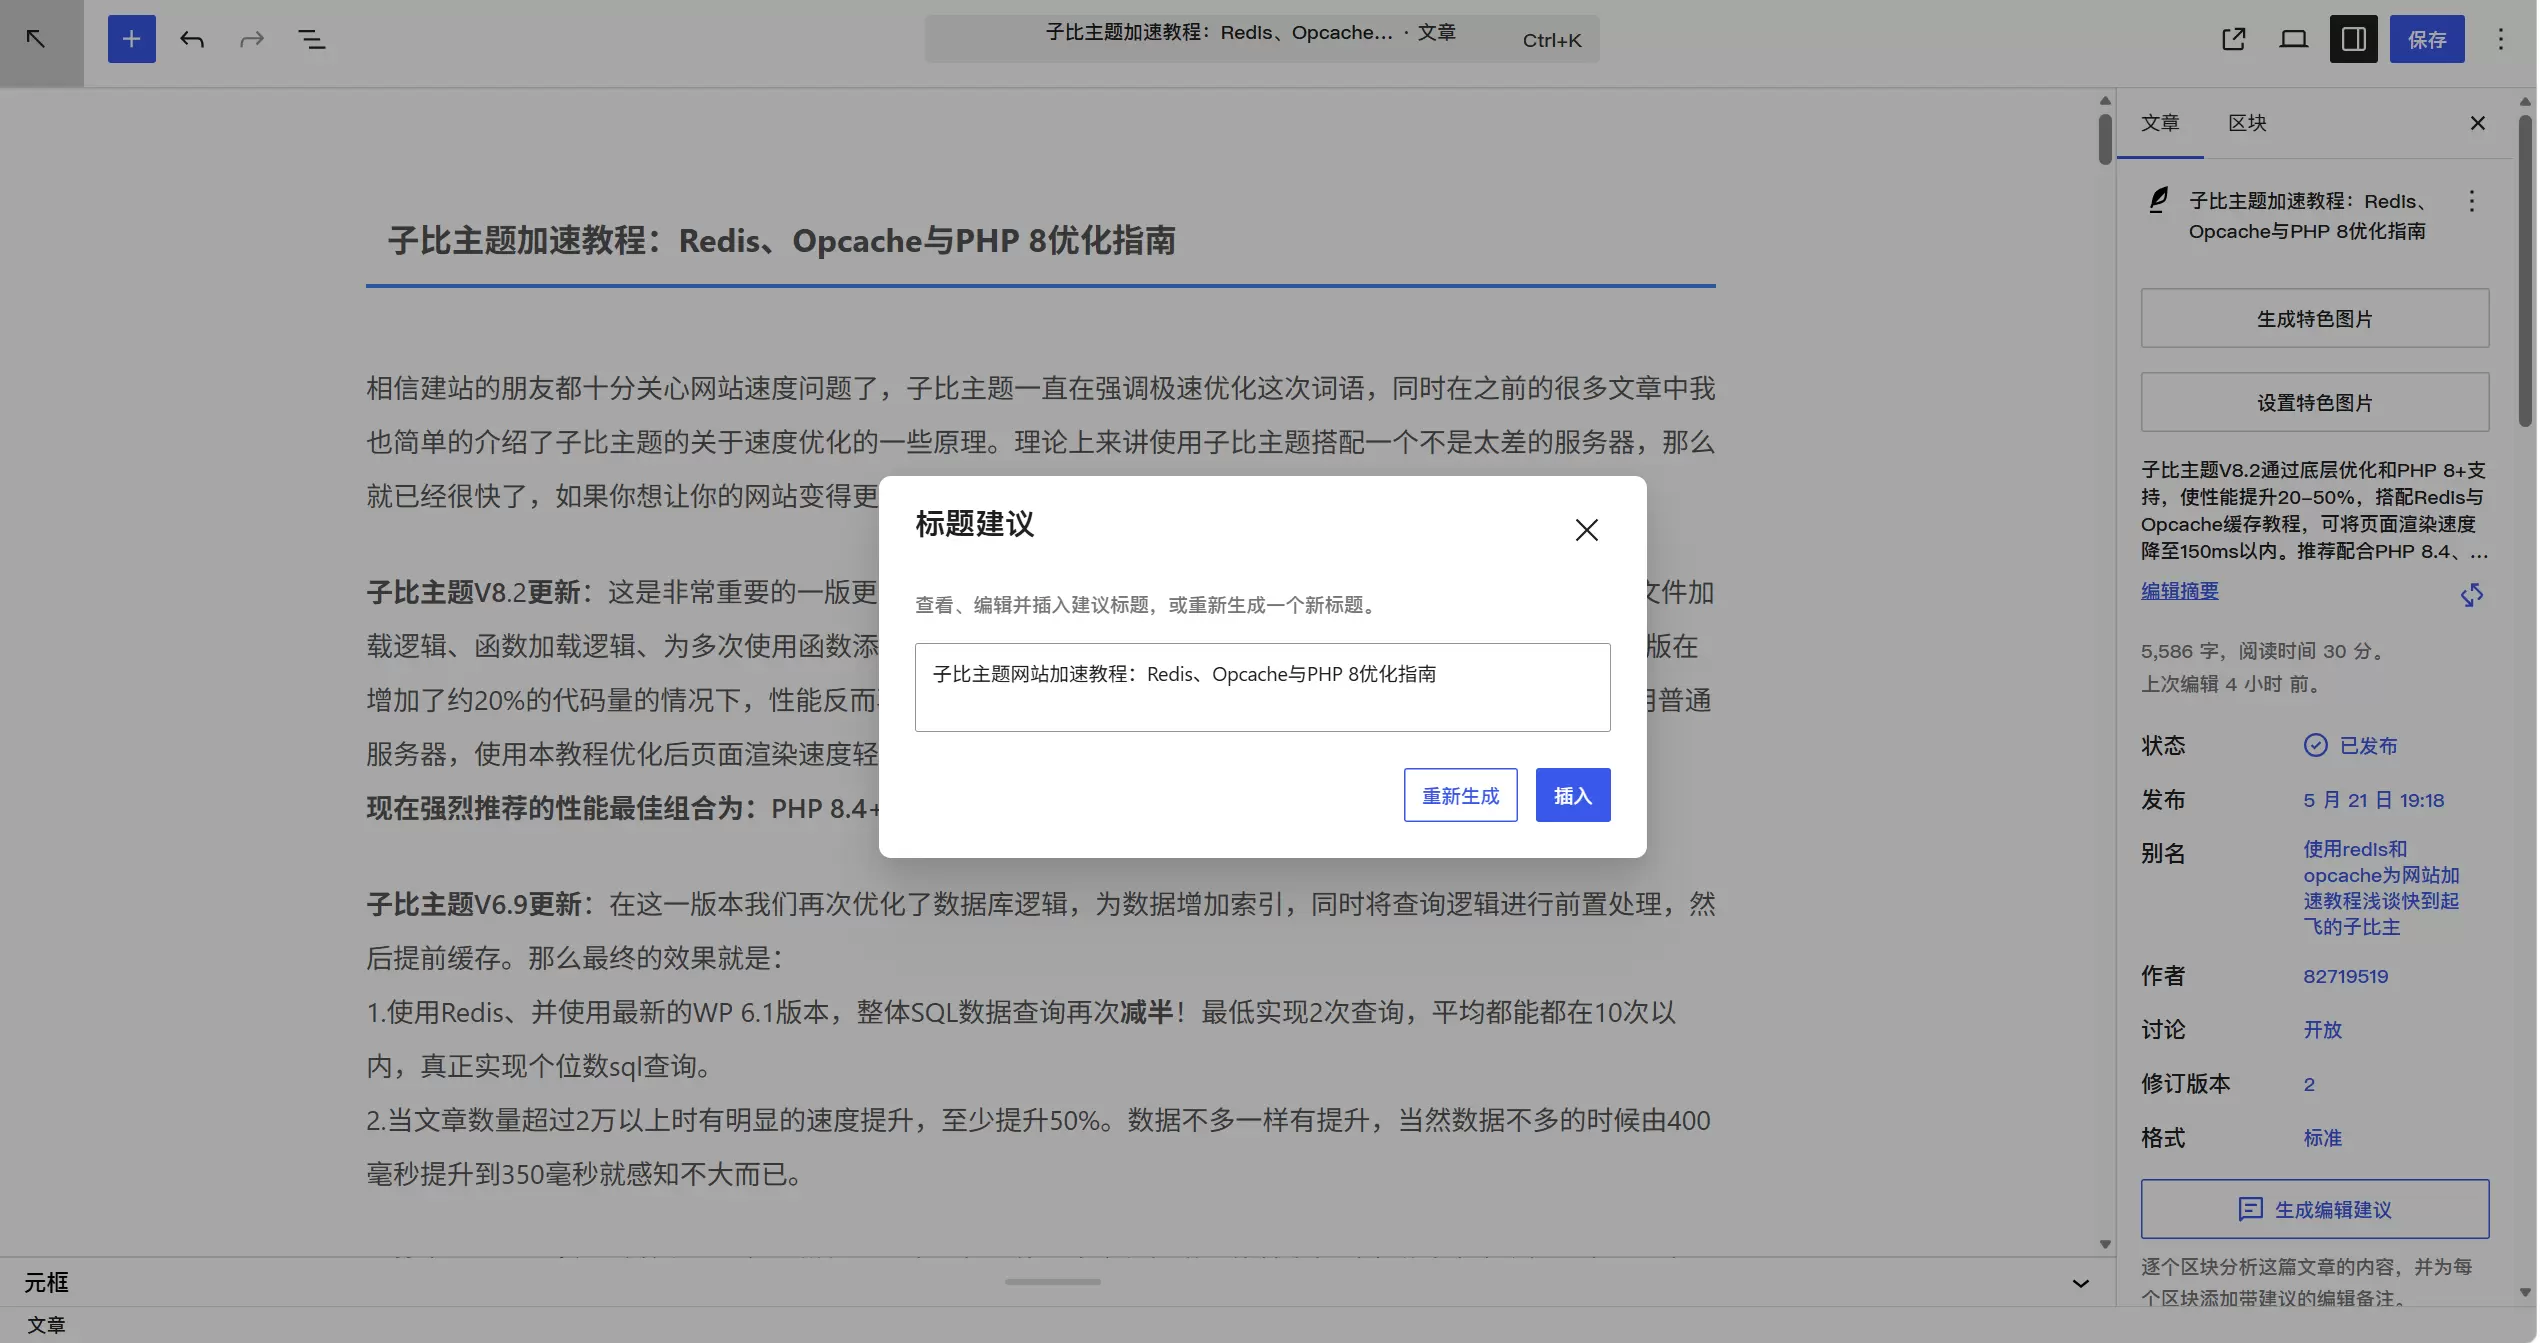
Task: Click 插入 to insert suggested title
Action: (x=1572, y=795)
